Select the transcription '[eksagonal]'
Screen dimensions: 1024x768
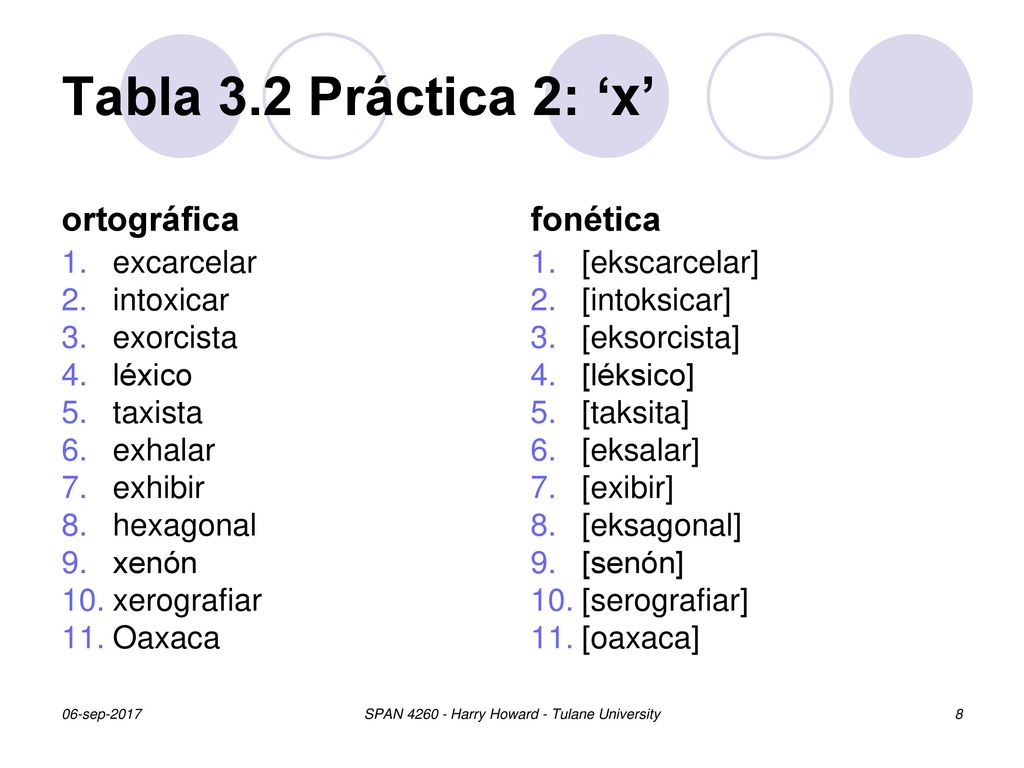[662, 526]
